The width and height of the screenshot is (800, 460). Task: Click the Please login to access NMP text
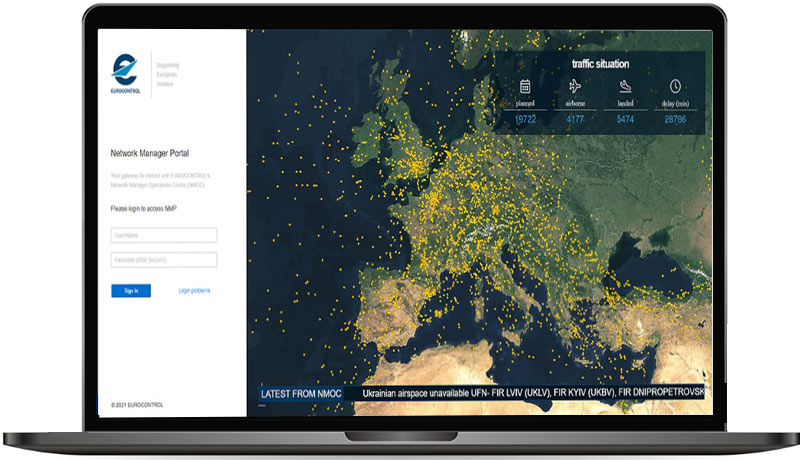pyautogui.click(x=144, y=208)
